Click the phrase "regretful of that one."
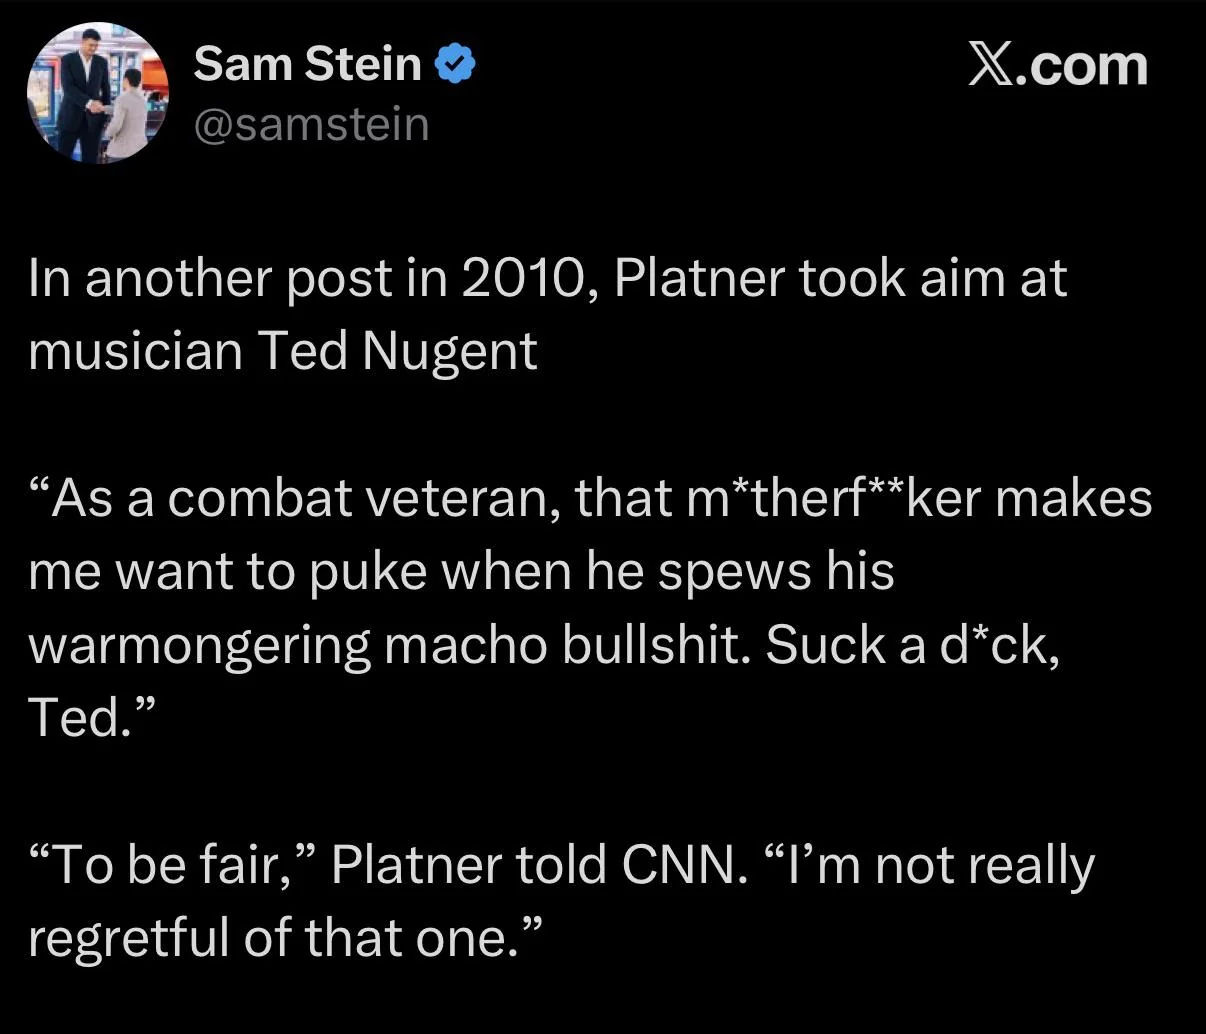Screen dimensions: 1206x1034 coord(284,937)
